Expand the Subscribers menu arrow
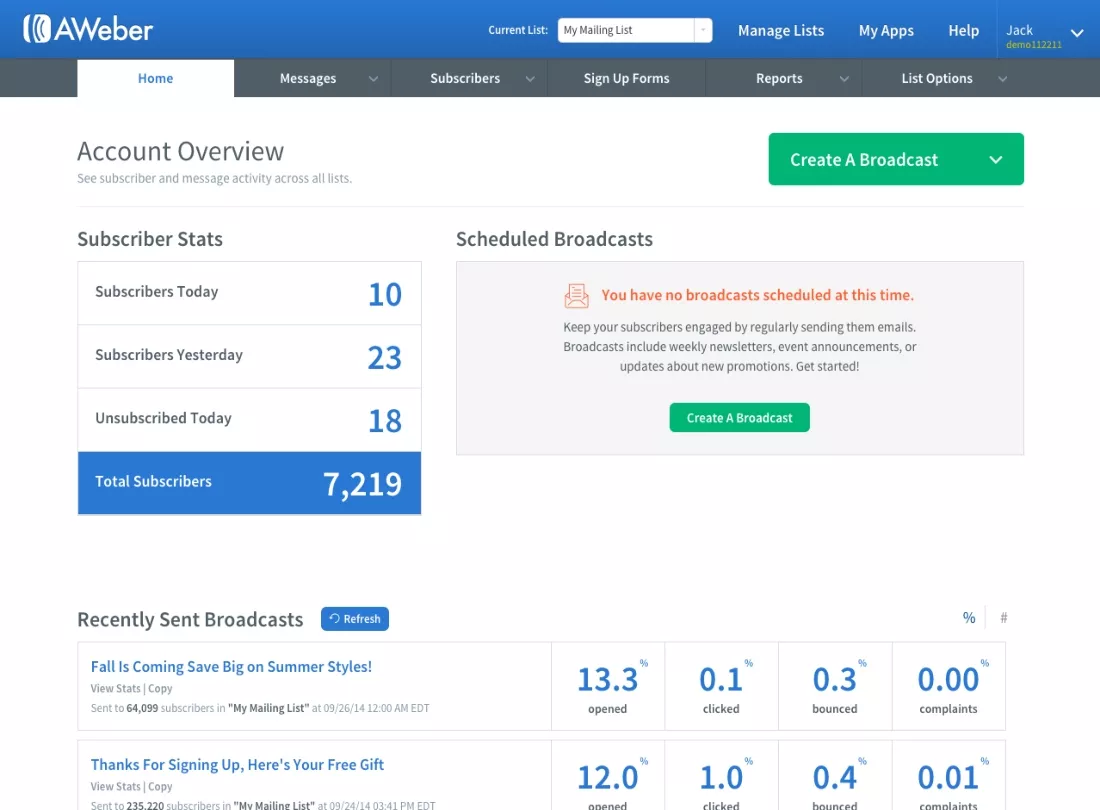The image size is (1100, 810). click(x=530, y=79)
